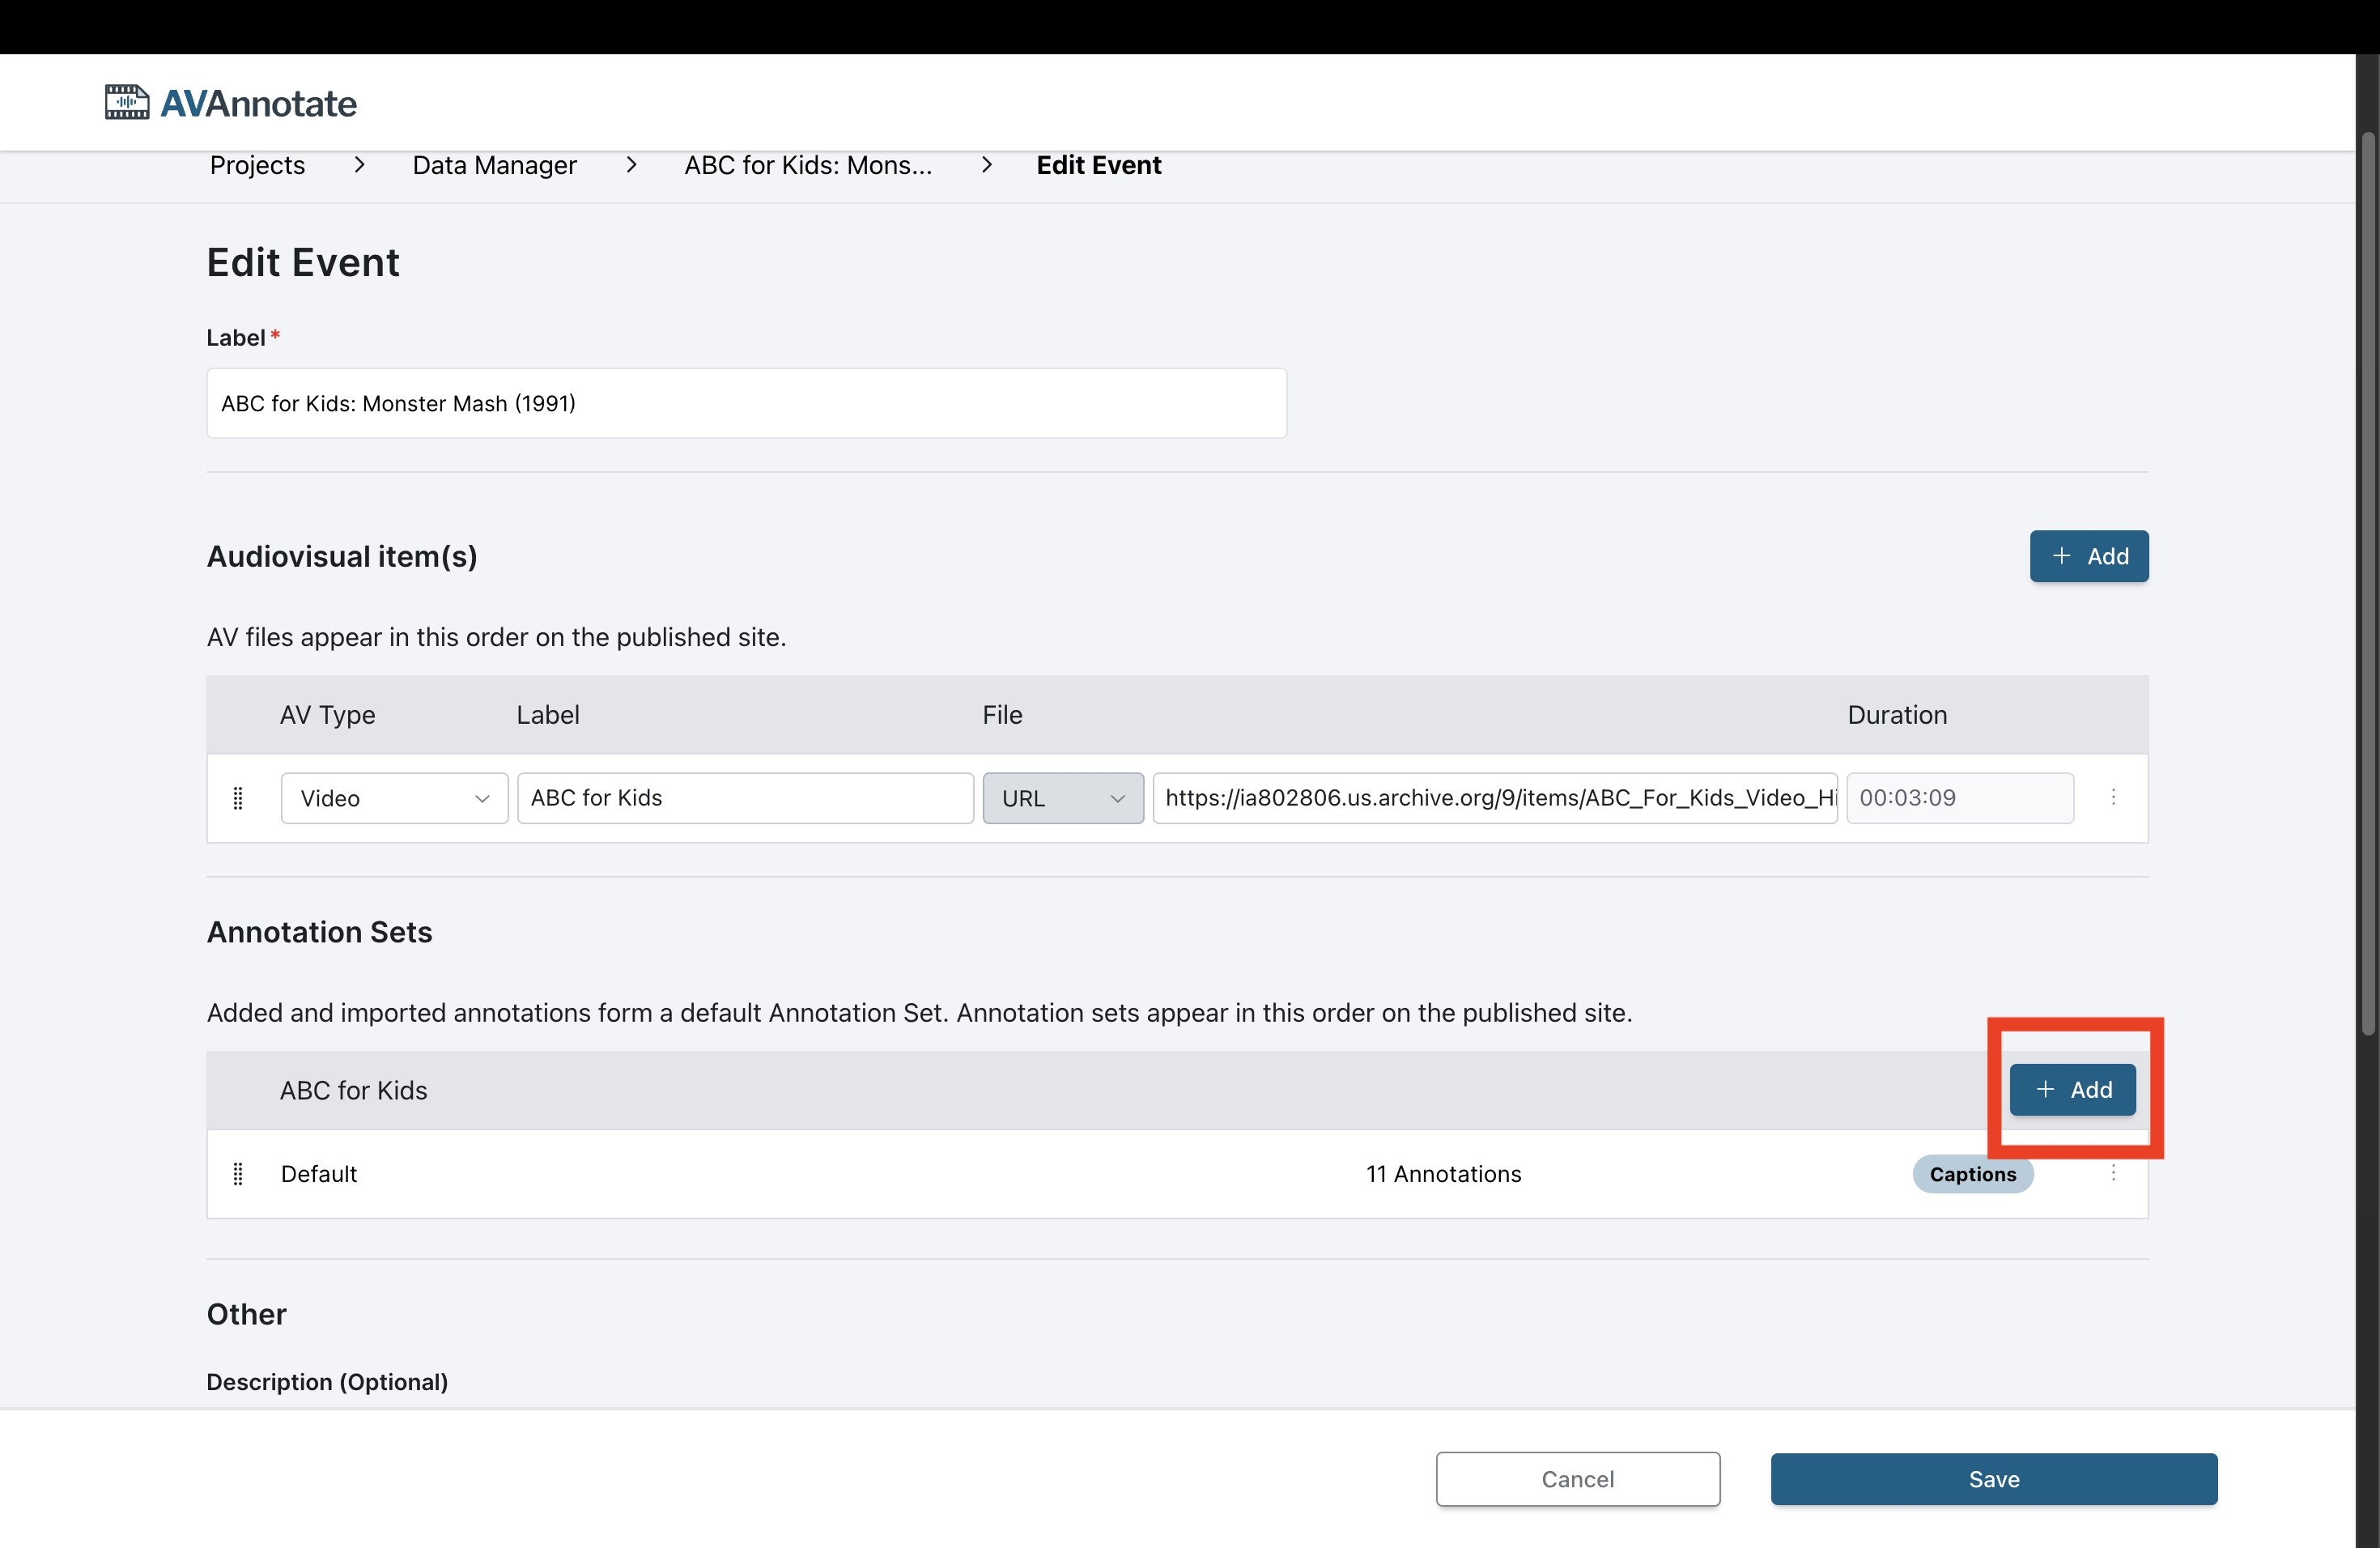Click plus Add button for audiovisual items
The height and width of the screenshot is (1548, 2380).
tap(2088, 556)
